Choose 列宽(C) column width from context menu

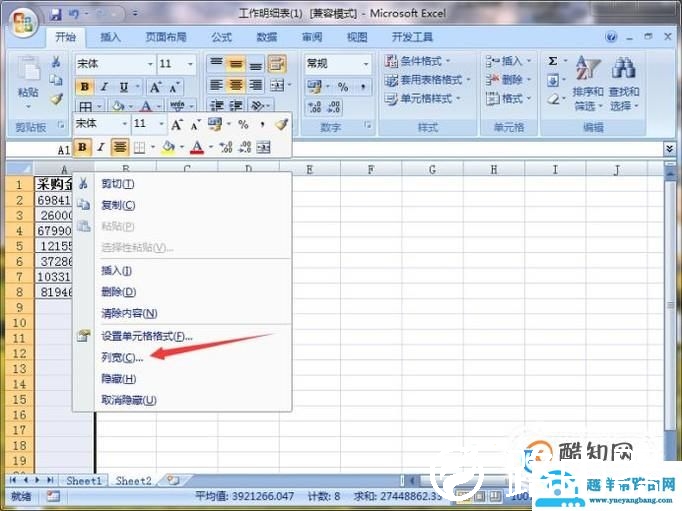coord(182,357)
